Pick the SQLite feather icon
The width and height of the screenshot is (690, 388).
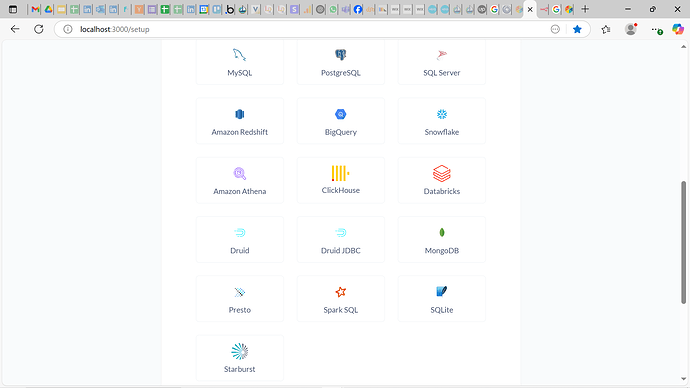442,291
